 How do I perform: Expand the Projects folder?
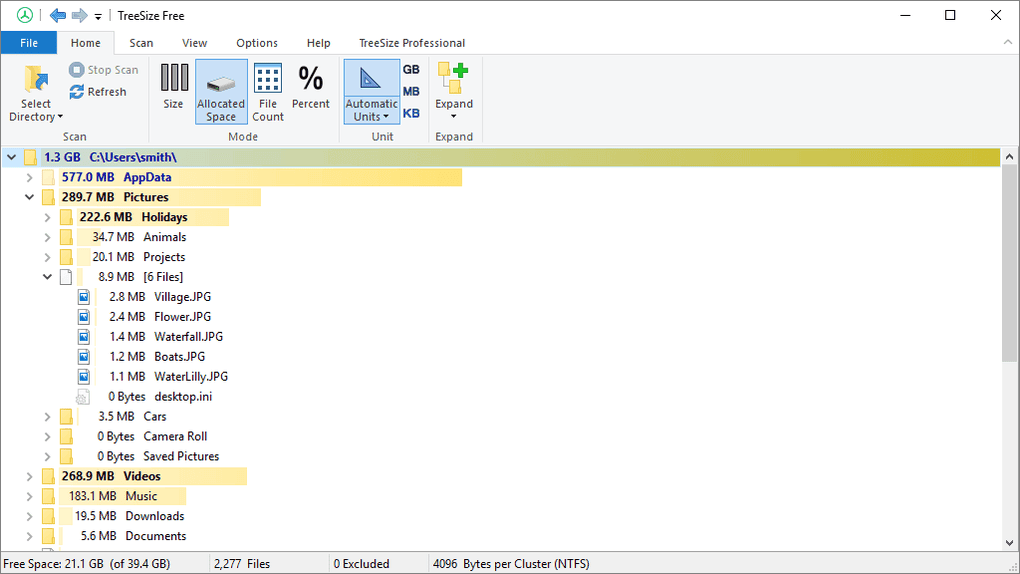click(x=47, y=257)
